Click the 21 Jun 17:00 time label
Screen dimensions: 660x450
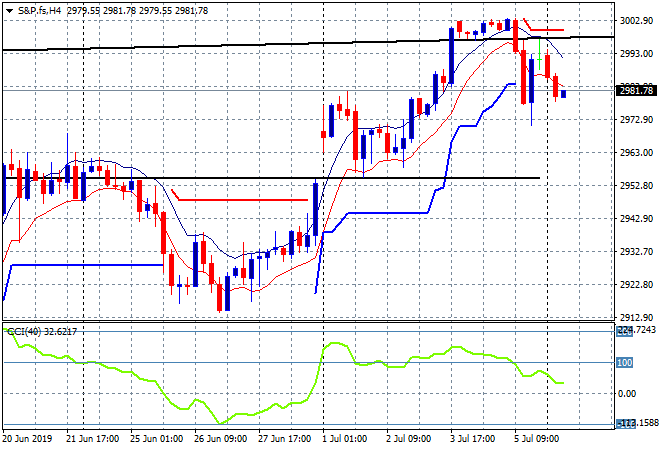point(93,439)
